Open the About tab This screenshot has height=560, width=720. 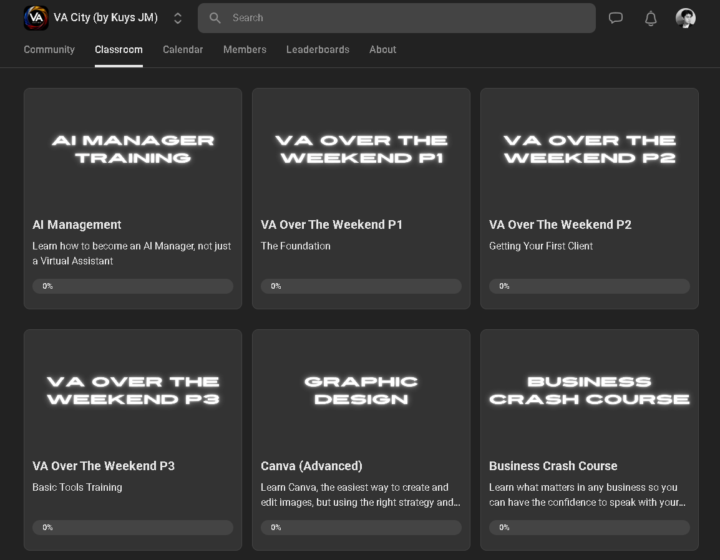click(x=383, y=50)
